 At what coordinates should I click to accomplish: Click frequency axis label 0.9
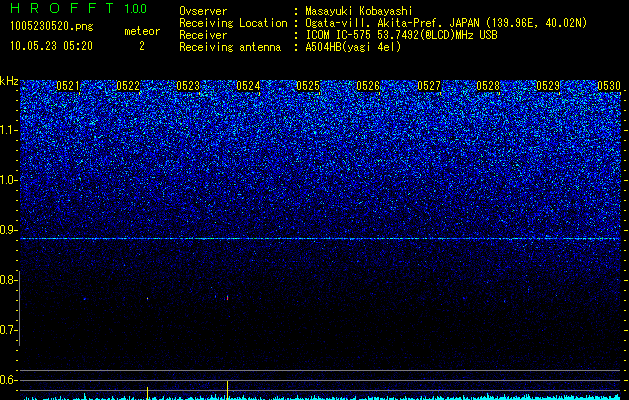tap(8, 230)
